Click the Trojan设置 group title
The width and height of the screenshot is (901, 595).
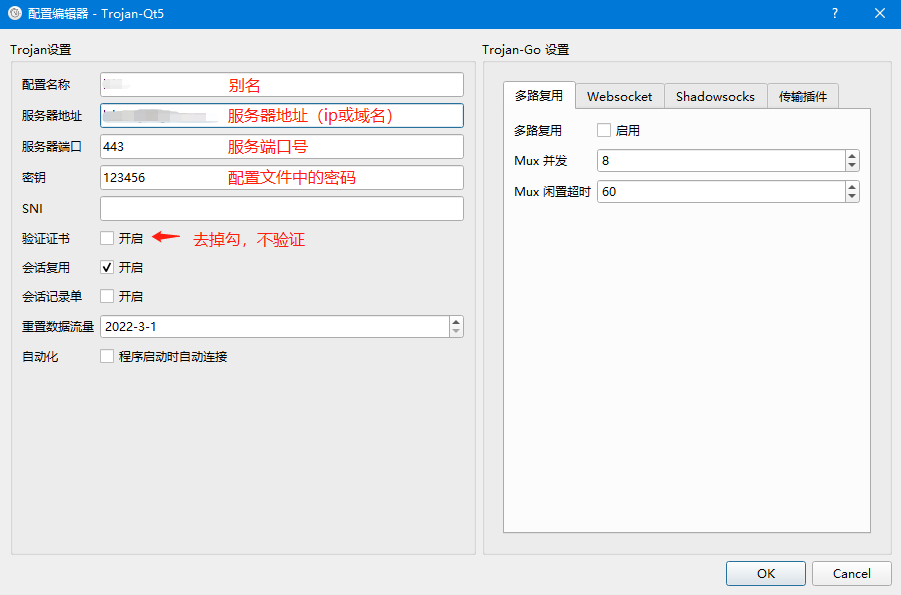tap(41, 50)
